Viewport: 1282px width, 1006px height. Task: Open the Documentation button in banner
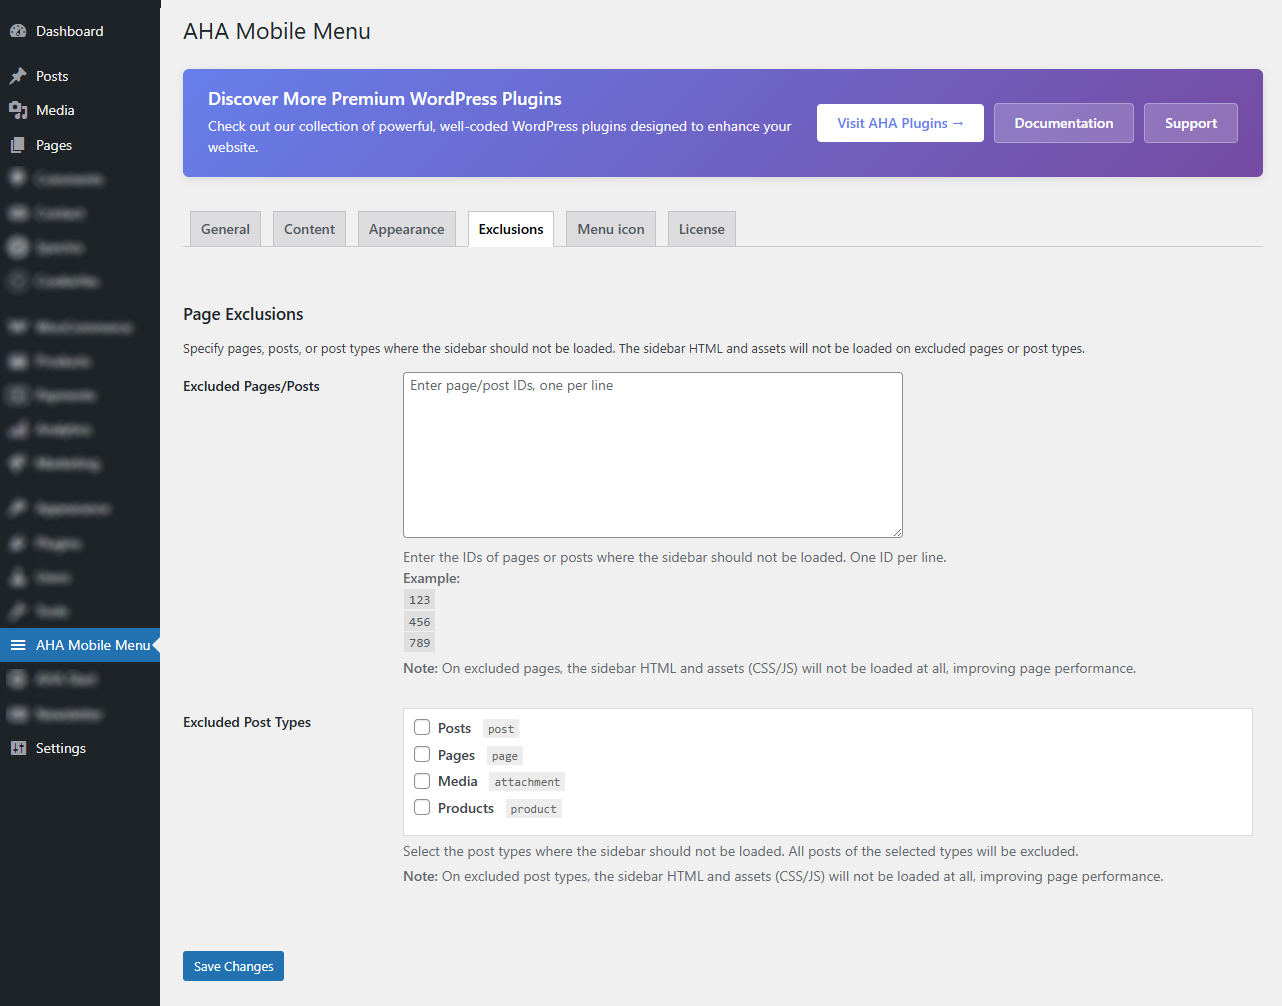(1063, 123)
